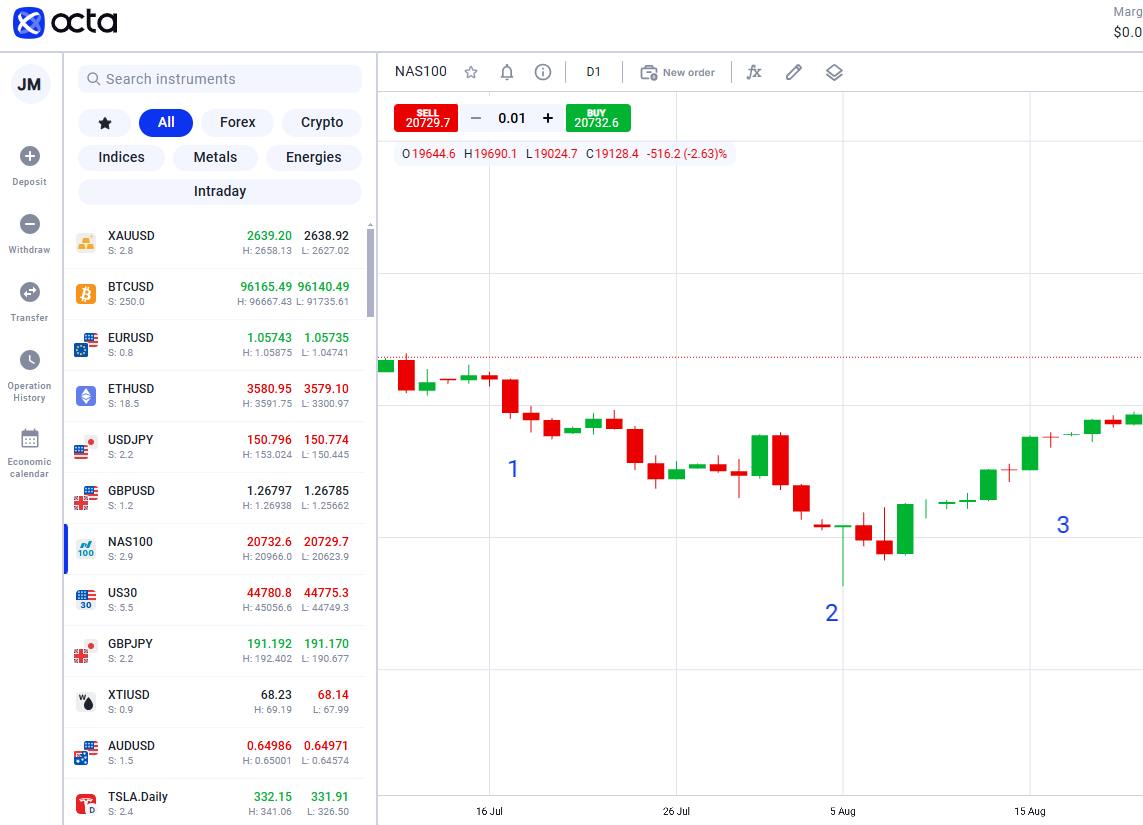Click the AUDUSD flag icon

(x=86, y=753)
